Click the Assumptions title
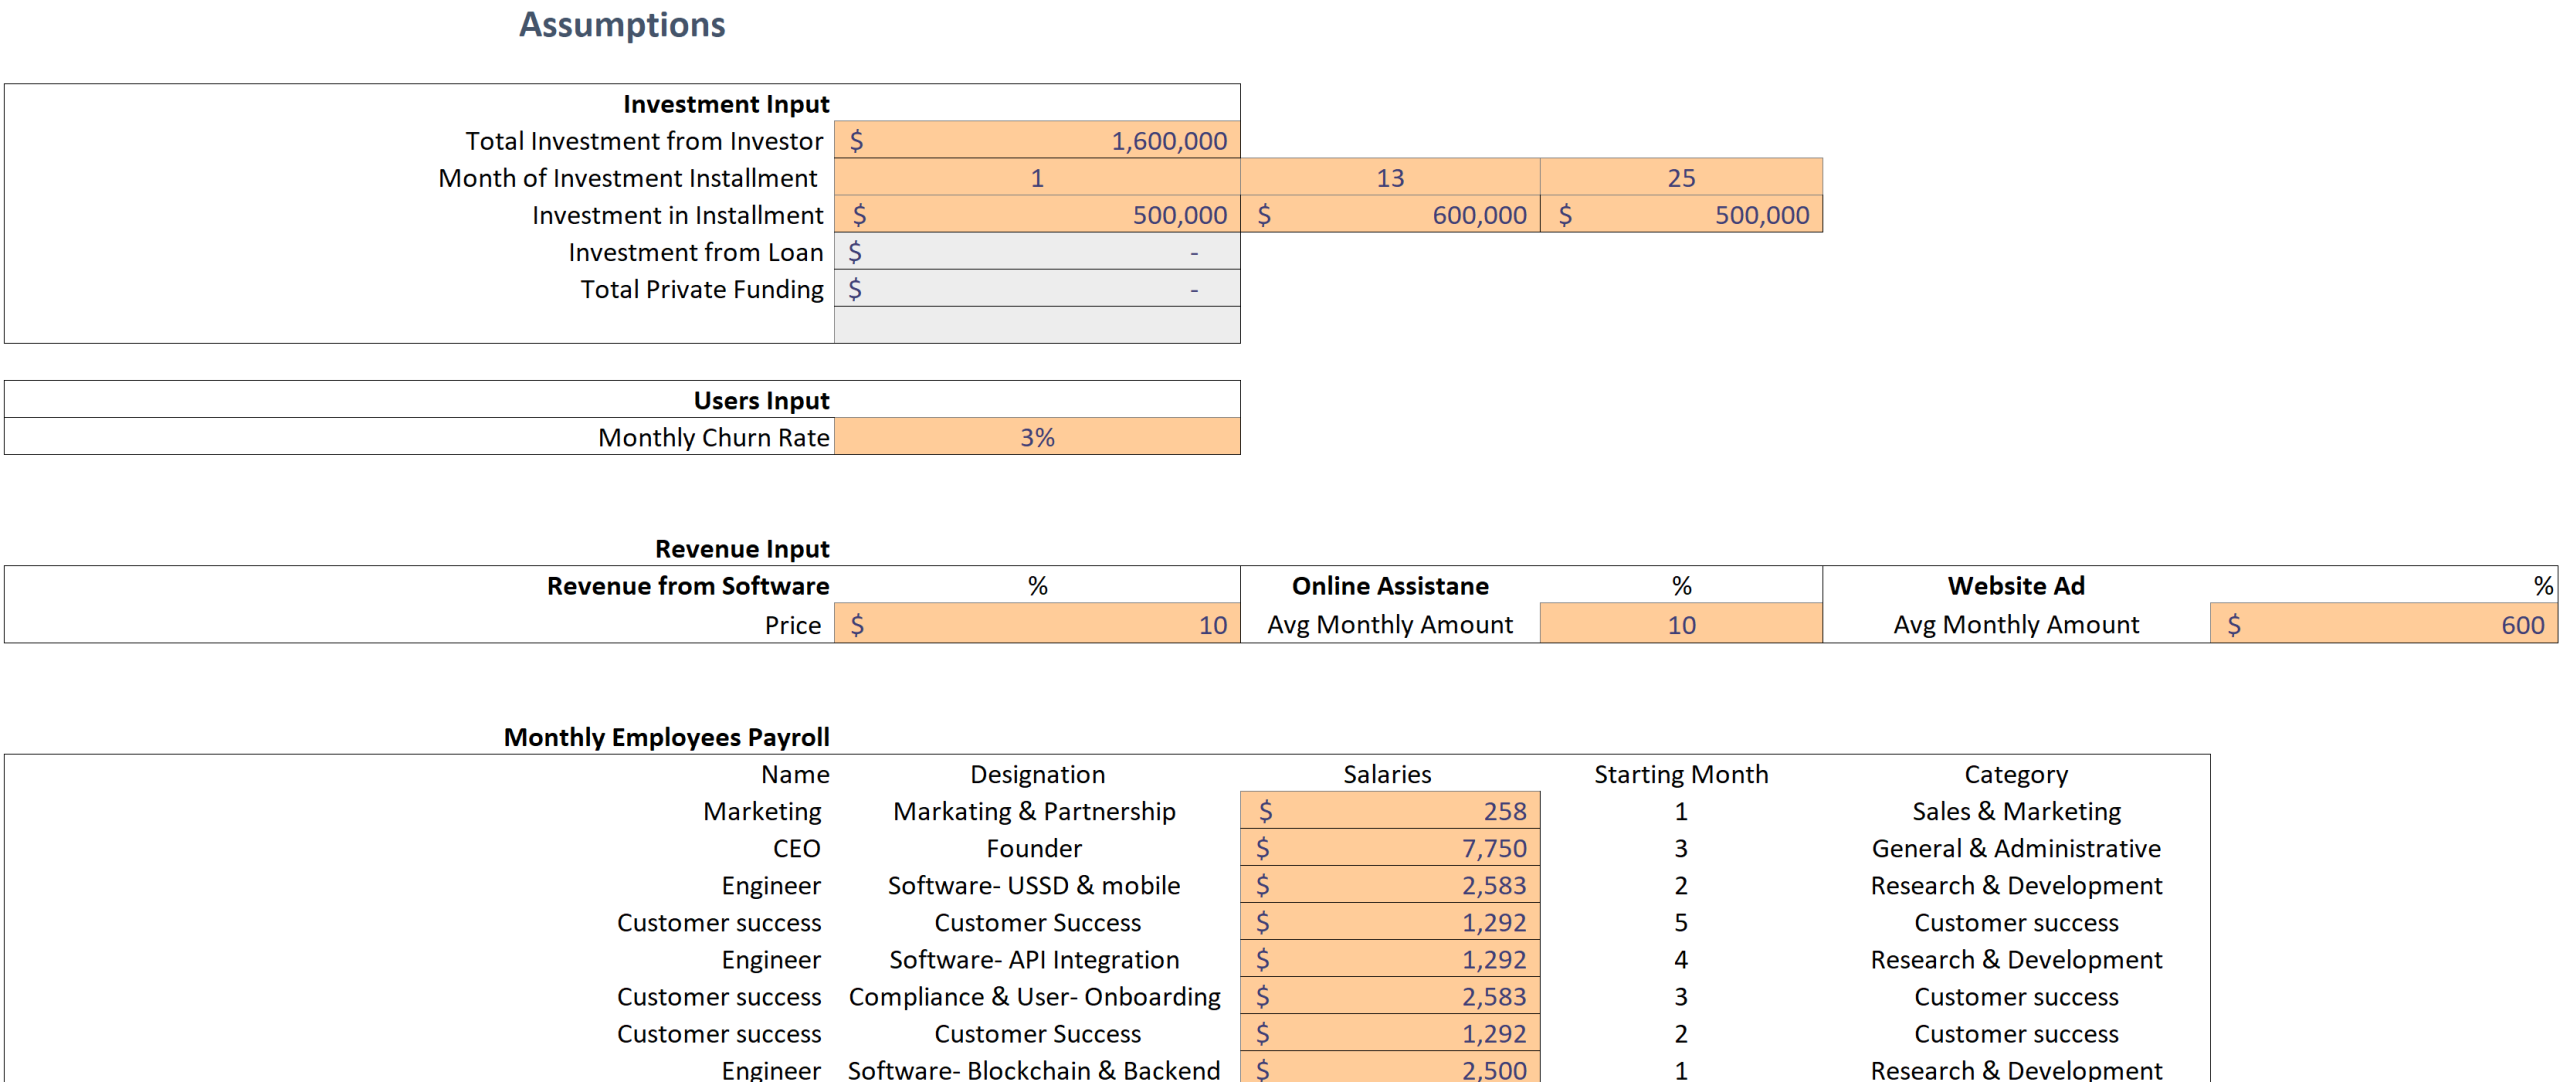Screen dimensions: 2560x1082 [x=622, y=24]
